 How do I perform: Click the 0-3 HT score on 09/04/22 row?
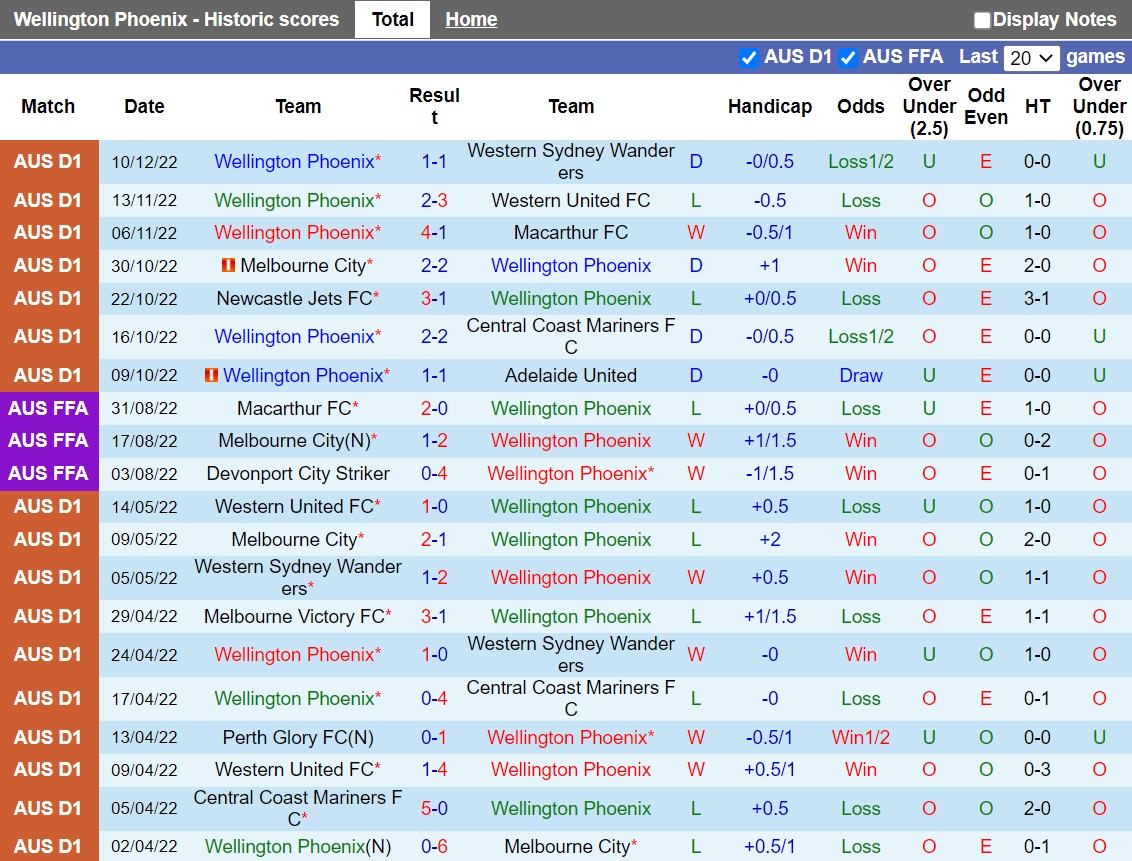pos(1037,769)
